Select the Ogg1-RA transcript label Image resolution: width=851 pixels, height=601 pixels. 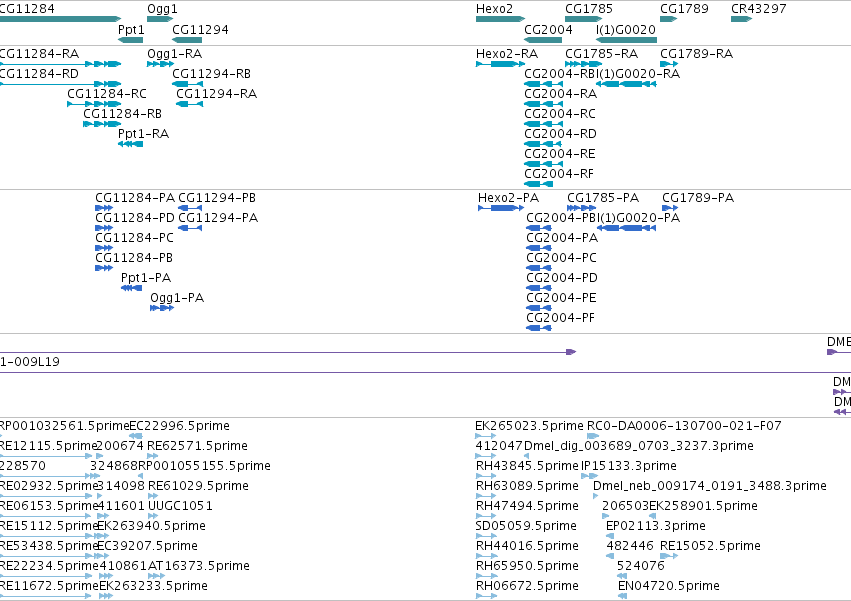(175, 54)
